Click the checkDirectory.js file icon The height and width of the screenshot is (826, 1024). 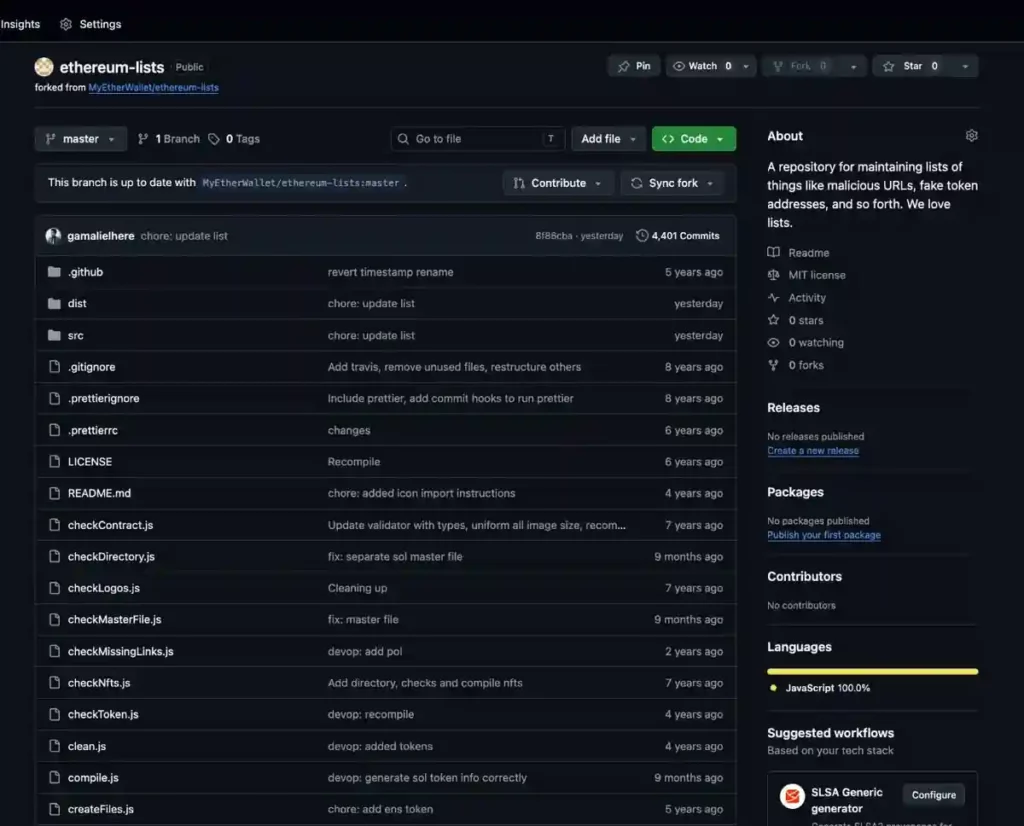[x=55, y=556]
